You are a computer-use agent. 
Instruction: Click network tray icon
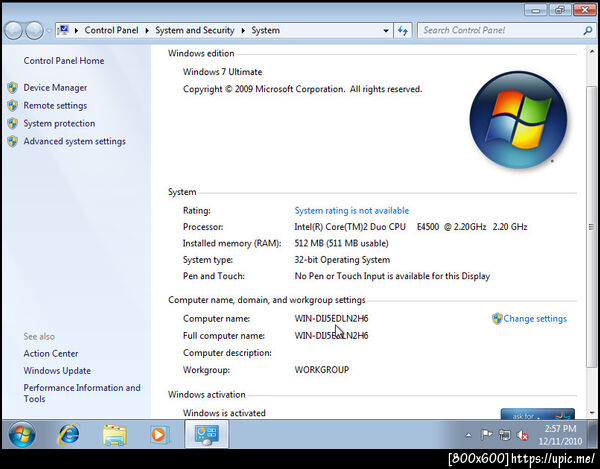505,435
